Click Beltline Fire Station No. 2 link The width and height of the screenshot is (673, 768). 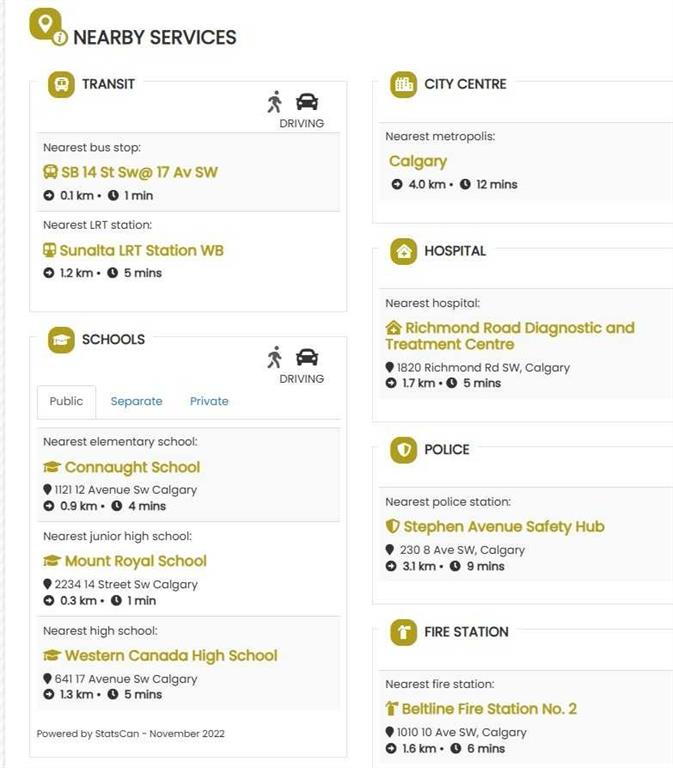[x=489, y=709]
